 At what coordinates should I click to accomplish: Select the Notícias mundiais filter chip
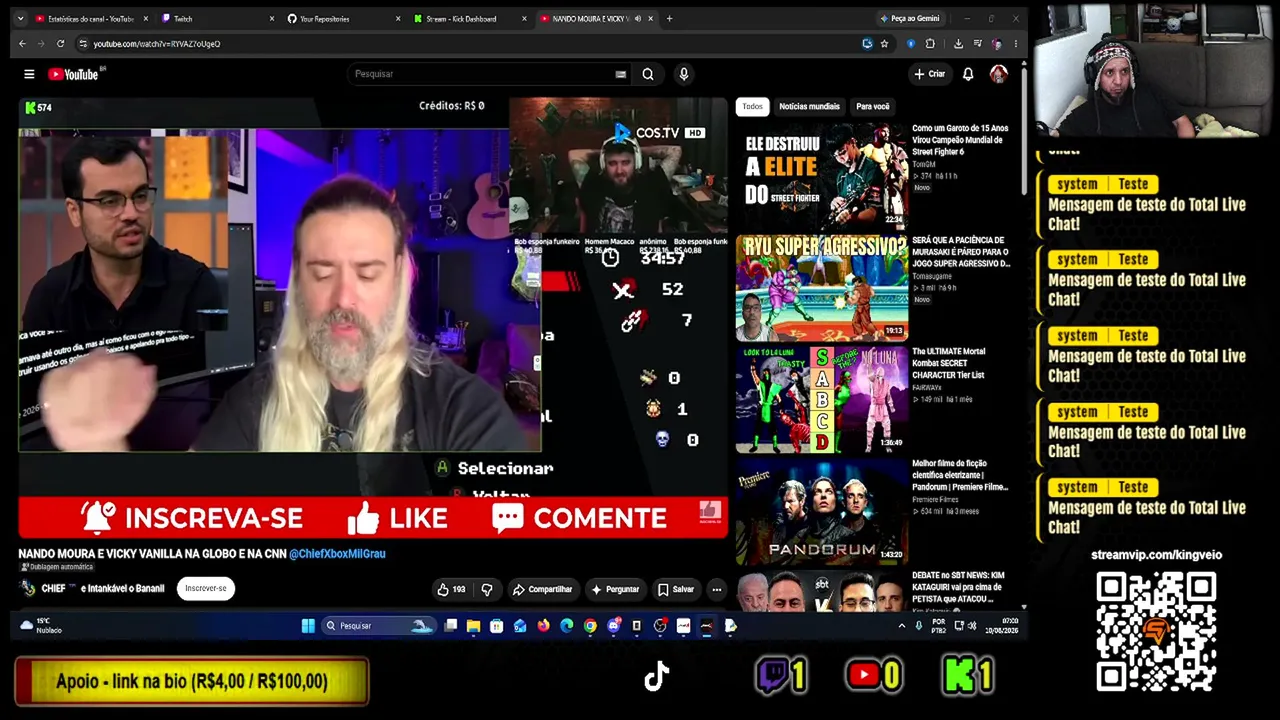click(x=809, y=106)
